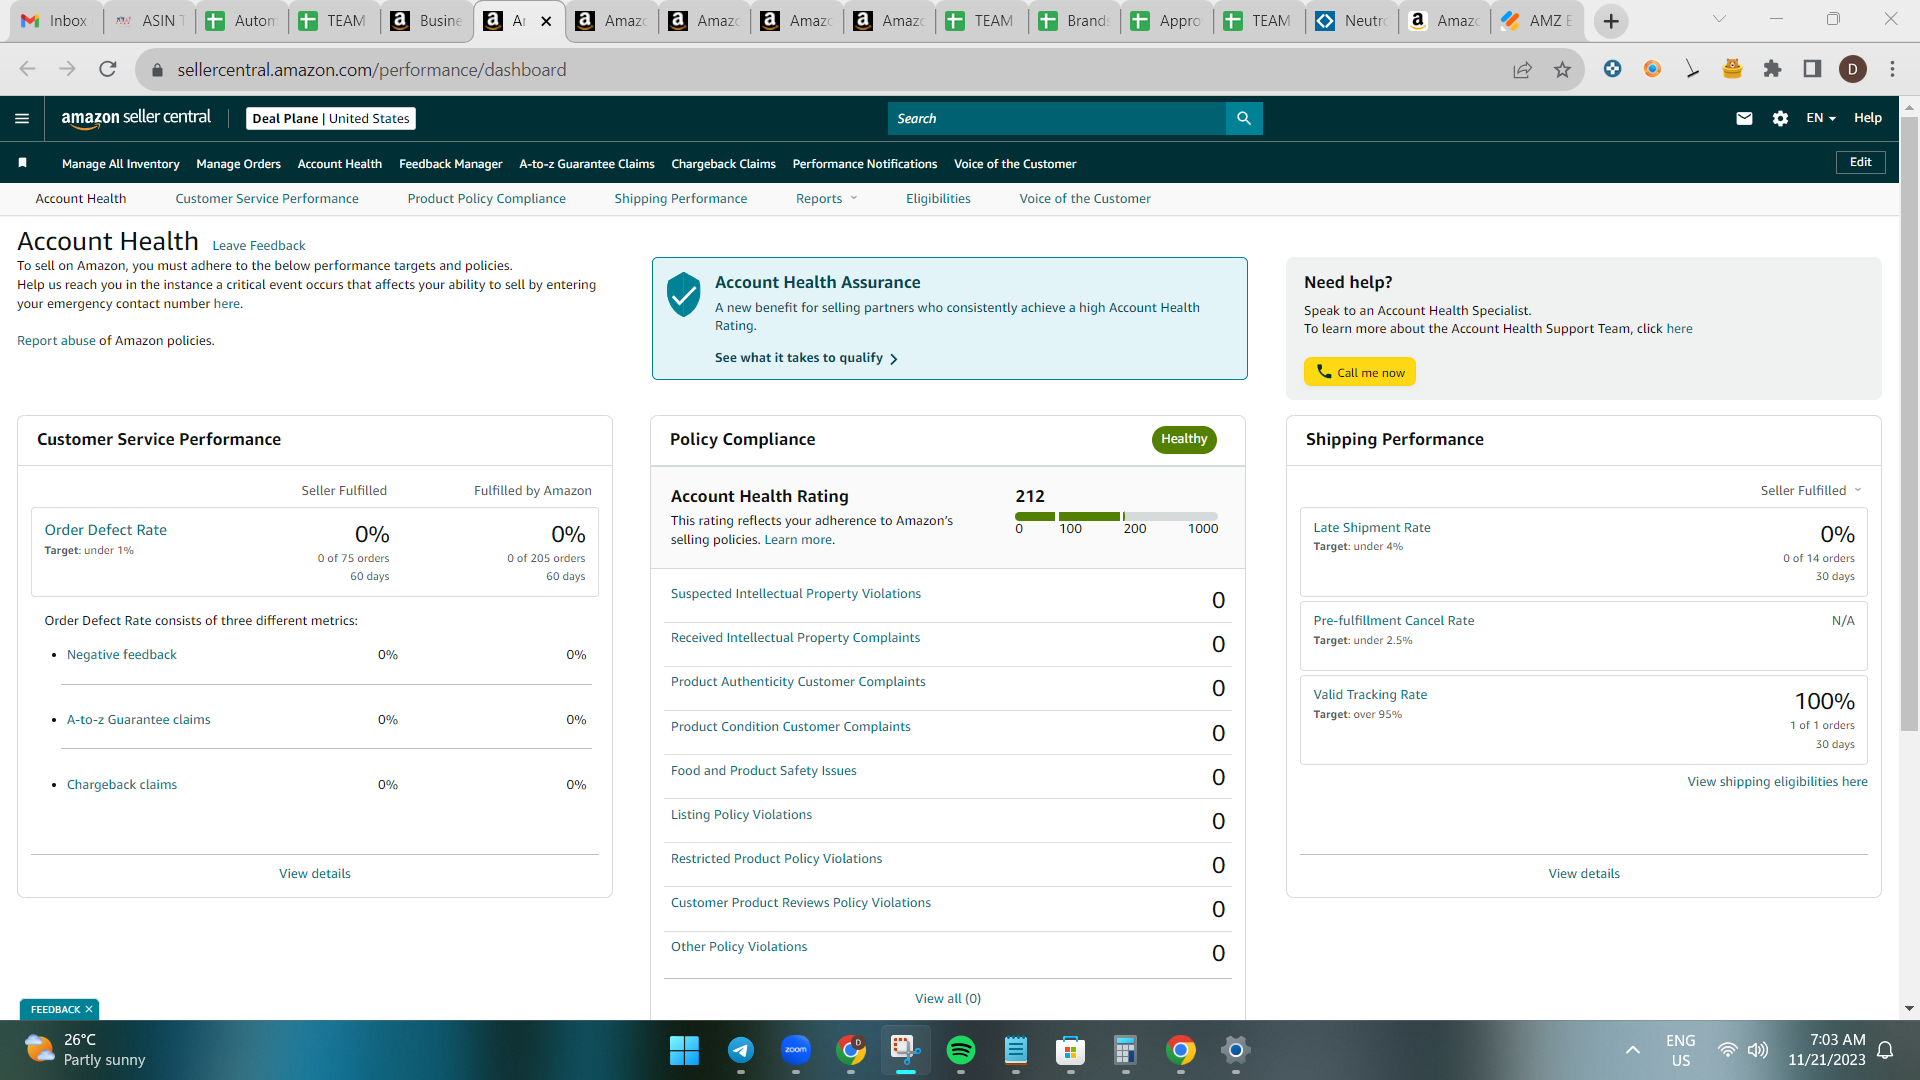Open the Windows Start menu

pyautogui.click(x=684, y=1050)
